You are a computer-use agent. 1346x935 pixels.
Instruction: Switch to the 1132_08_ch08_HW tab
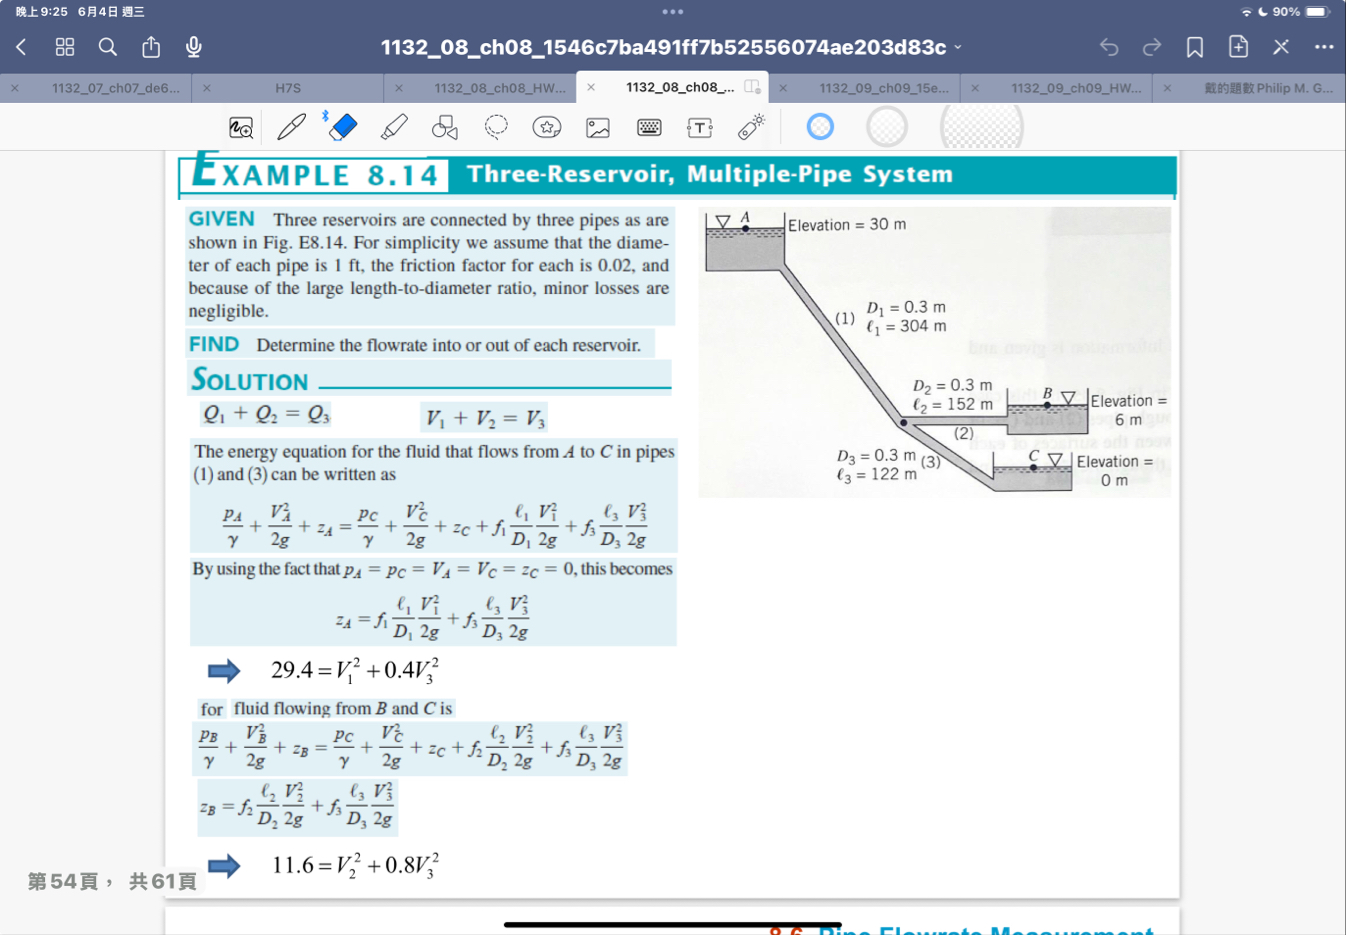click(x=499, y=88)
